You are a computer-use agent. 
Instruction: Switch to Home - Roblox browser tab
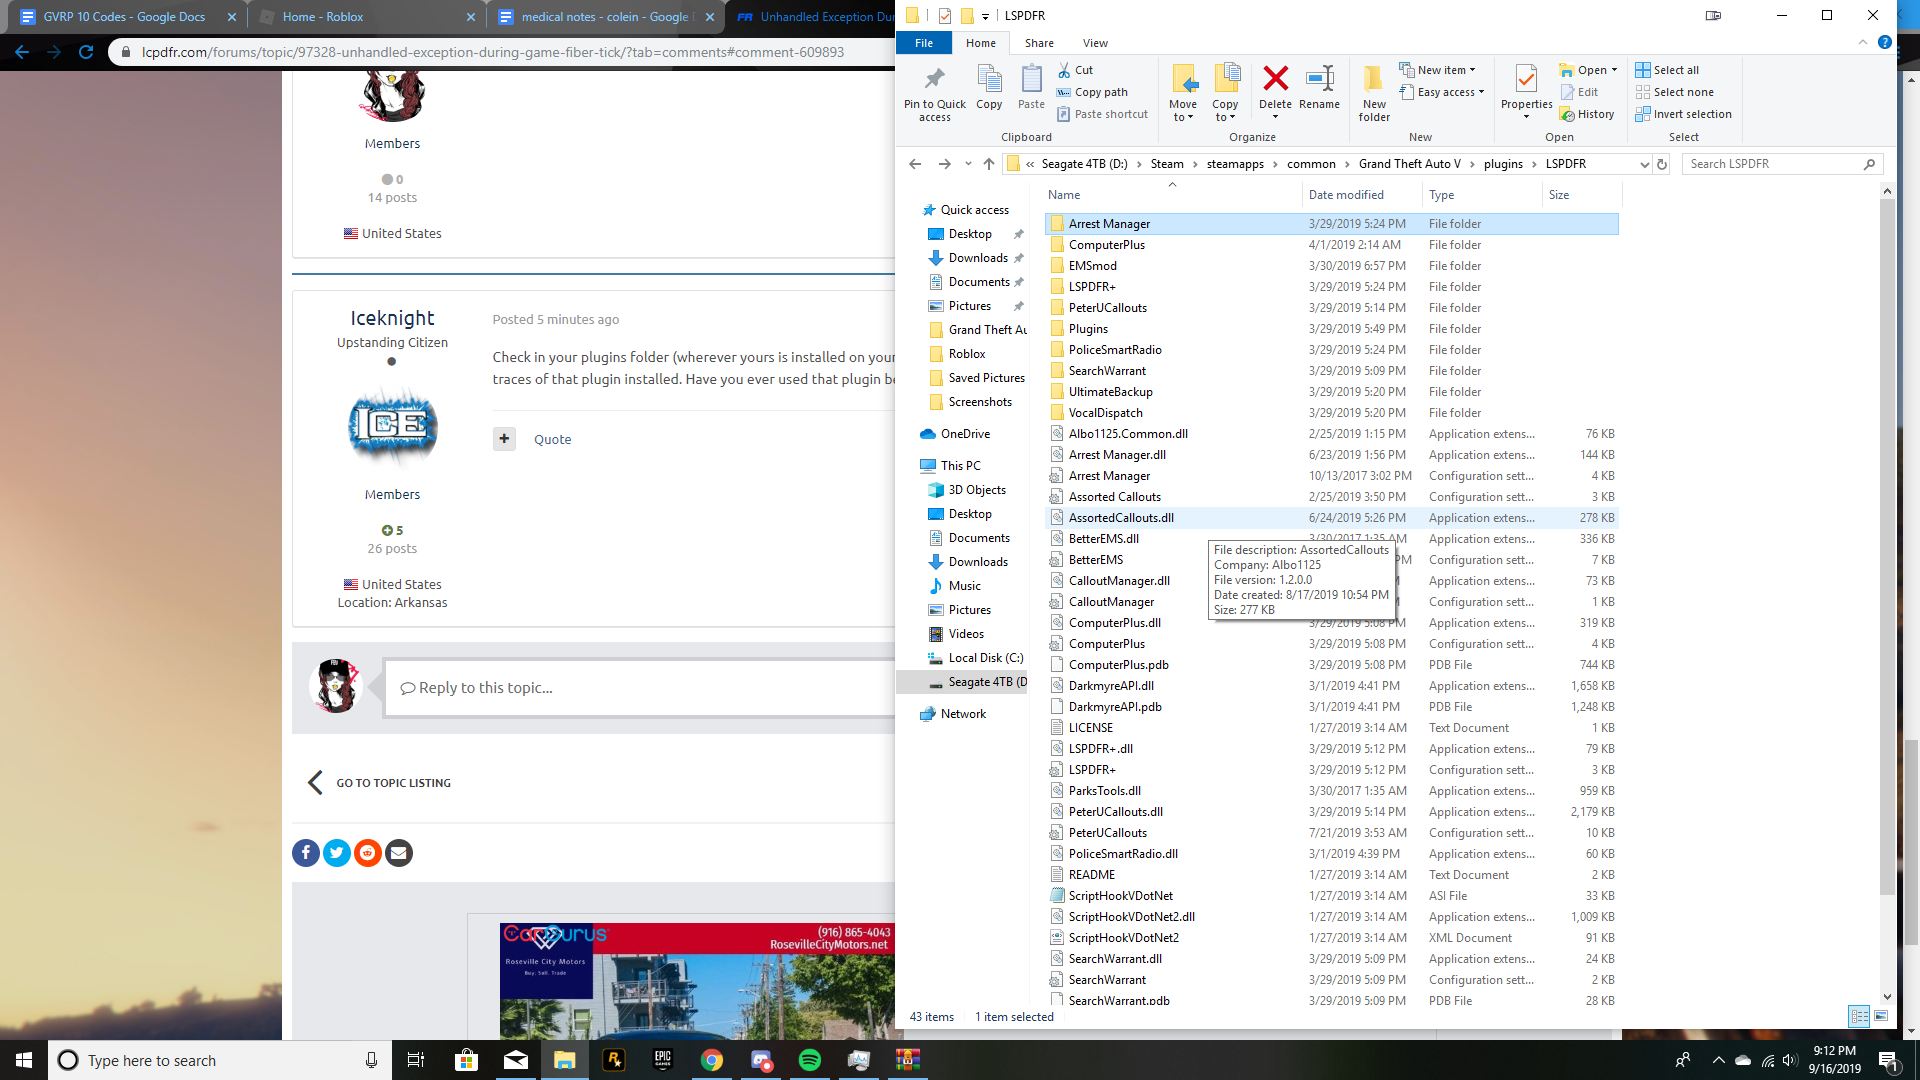coord(323,17)
